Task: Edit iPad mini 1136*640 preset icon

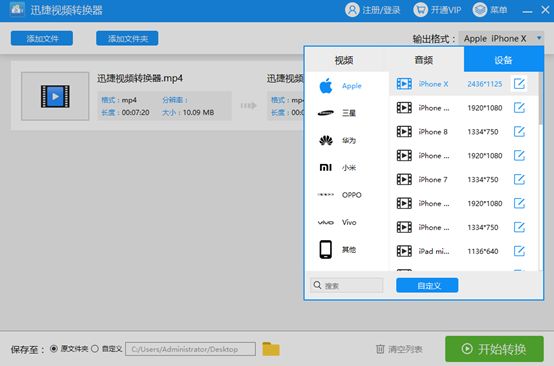Action: click(x=519, y=251)
